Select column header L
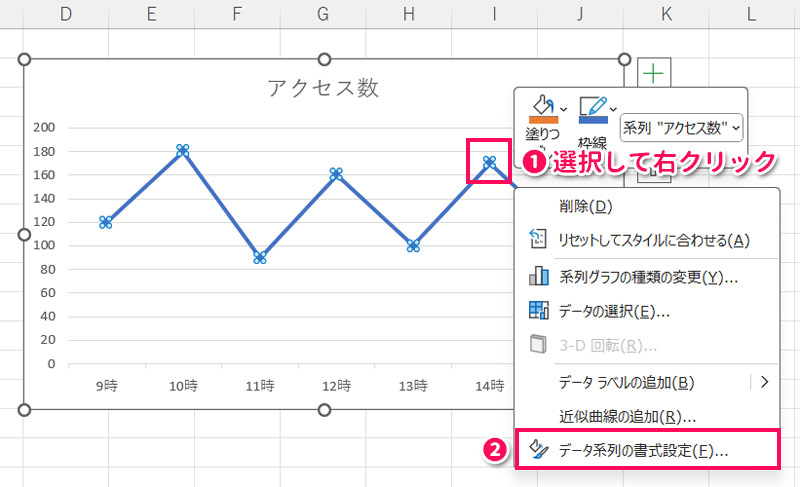This screenshot has height=487, width=800. point(751,14)
